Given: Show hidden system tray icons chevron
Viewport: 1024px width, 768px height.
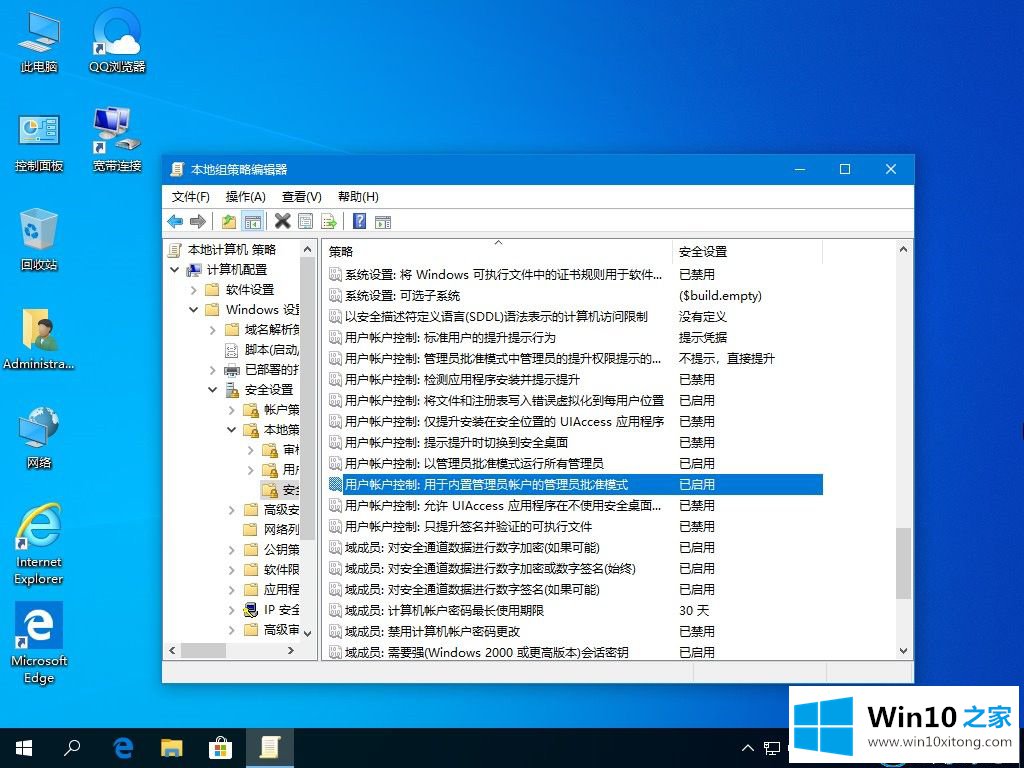Looking at the screenshot, I should pyautogui.click(x=748, y=748).
